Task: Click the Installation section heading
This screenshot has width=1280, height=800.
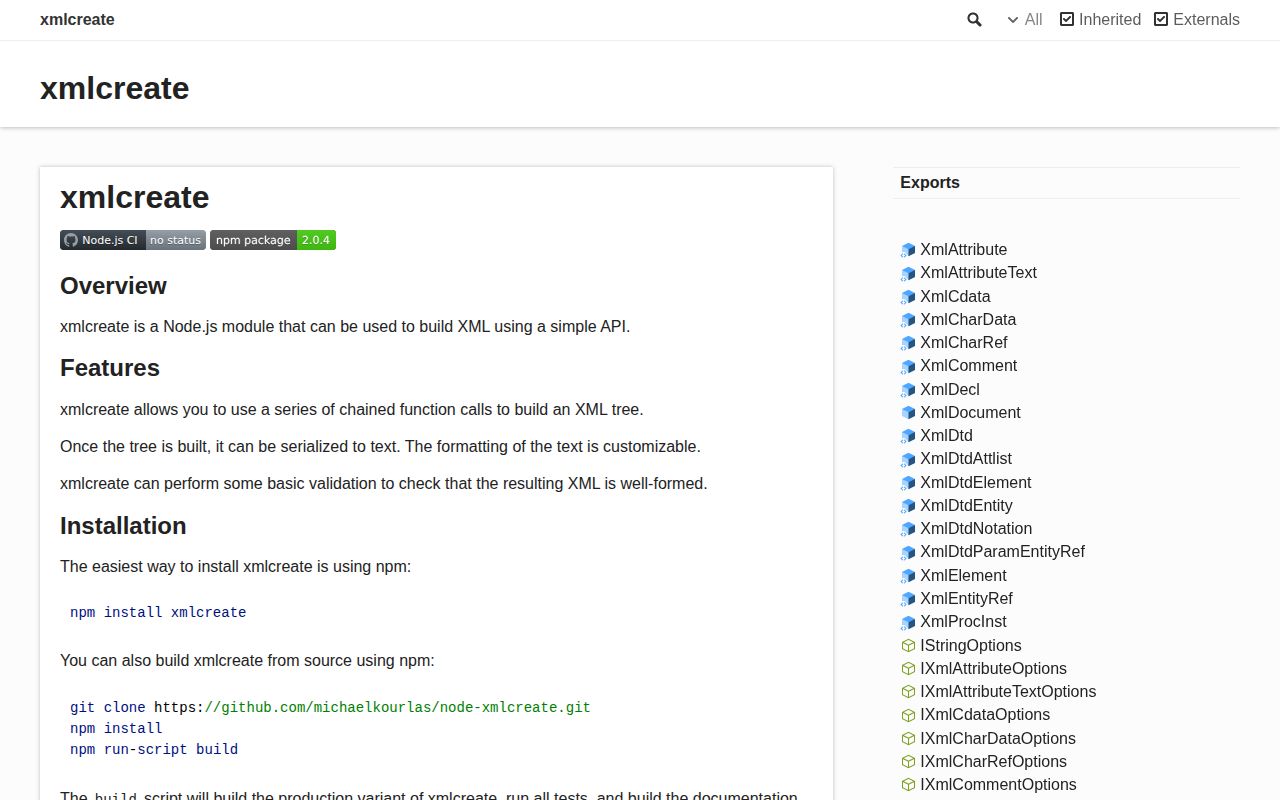Action: click(x=123, y=526)
